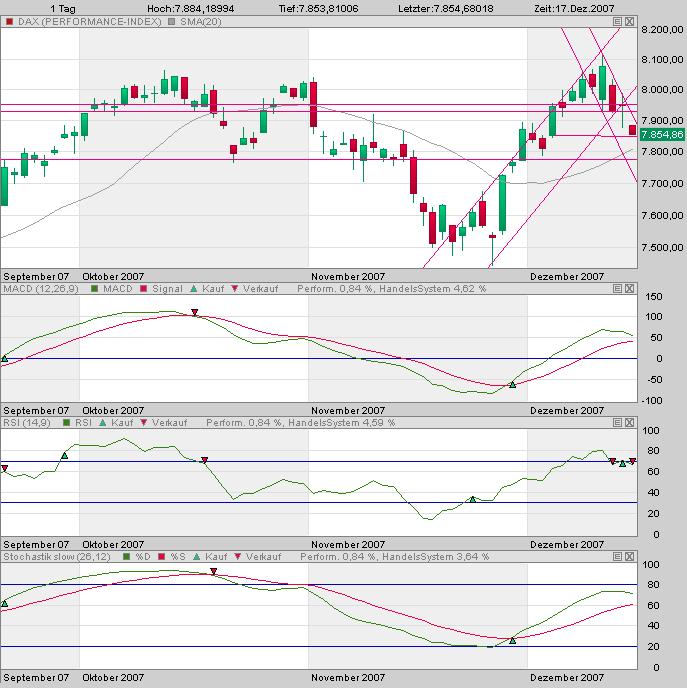Click the green MACD legend square
The image size is (687, 688).
pos(94,289)
